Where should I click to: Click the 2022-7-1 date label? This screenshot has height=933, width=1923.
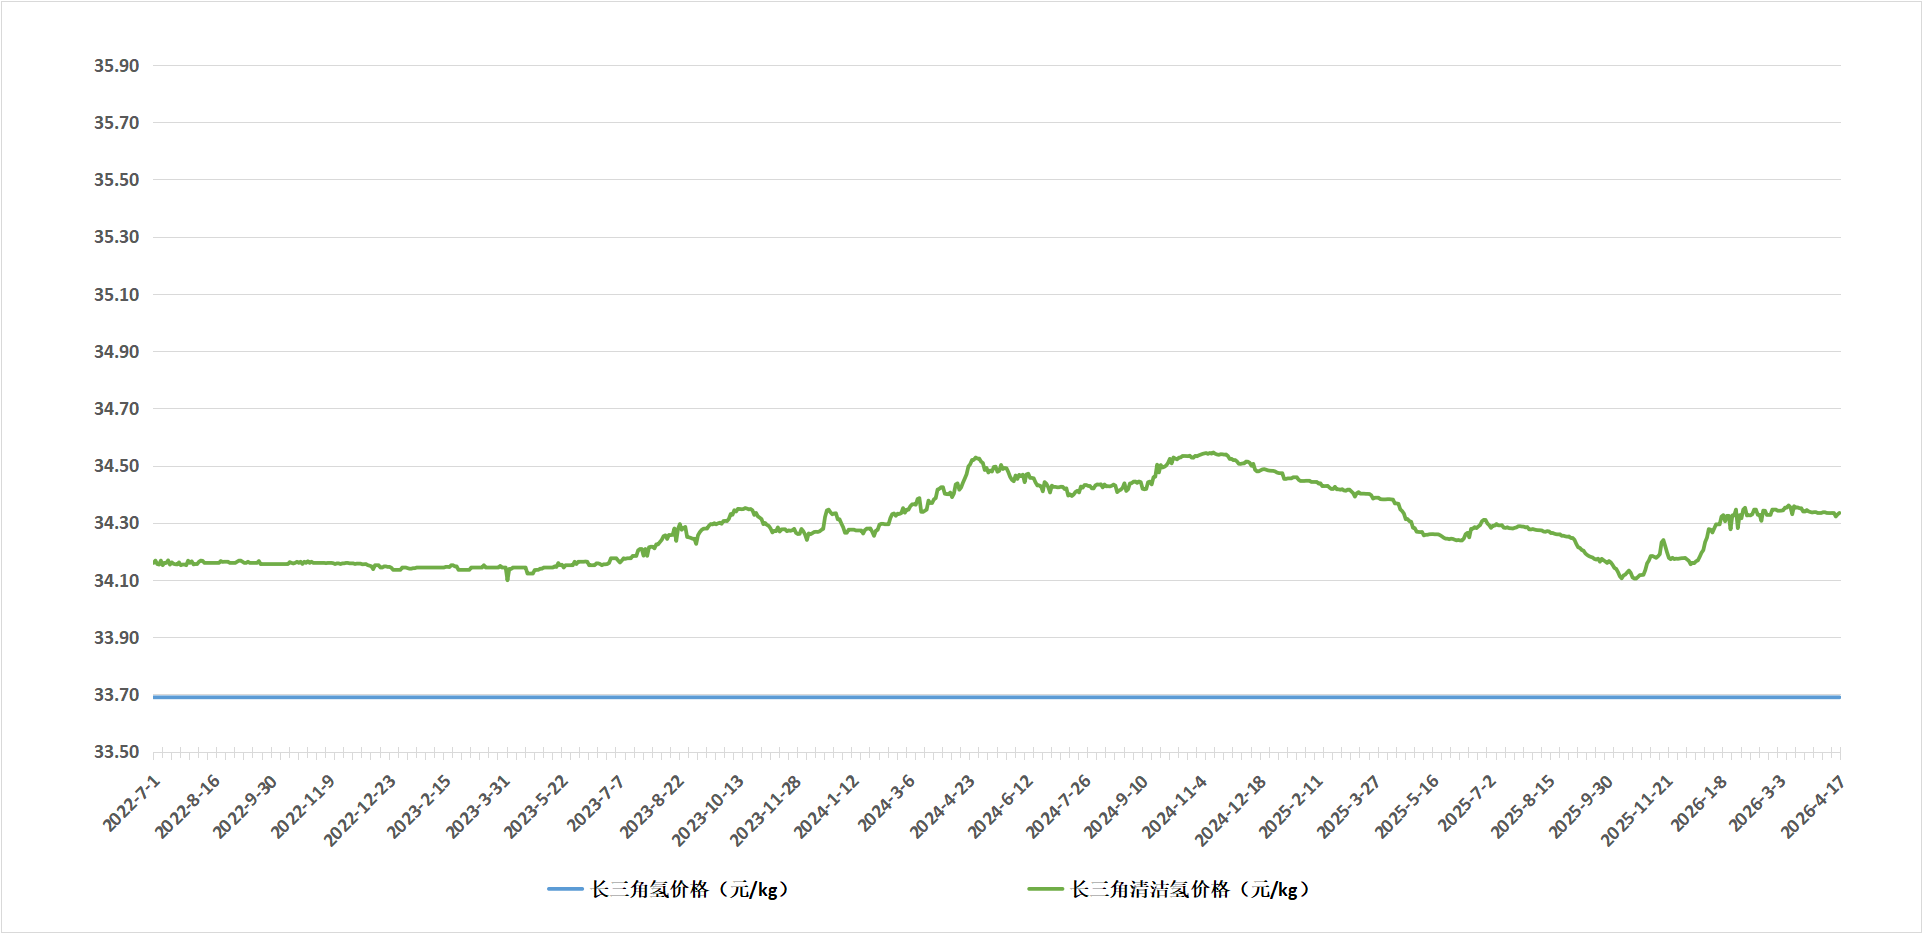click(x=131, y=803)
